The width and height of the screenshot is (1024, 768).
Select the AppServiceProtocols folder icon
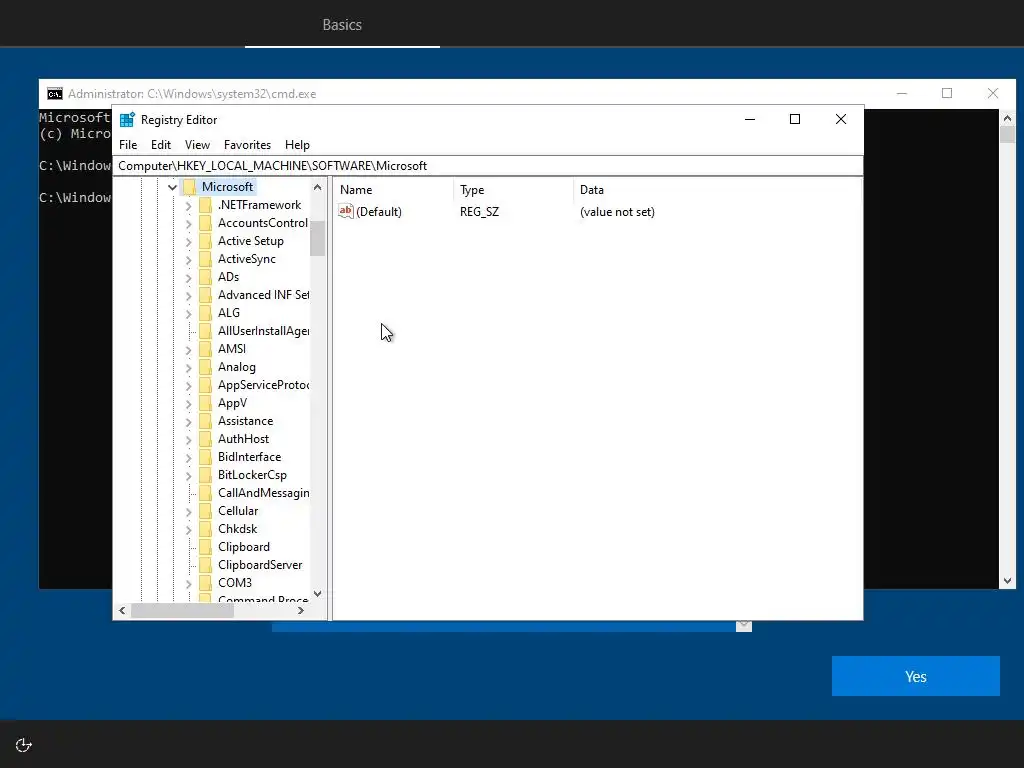205,385
